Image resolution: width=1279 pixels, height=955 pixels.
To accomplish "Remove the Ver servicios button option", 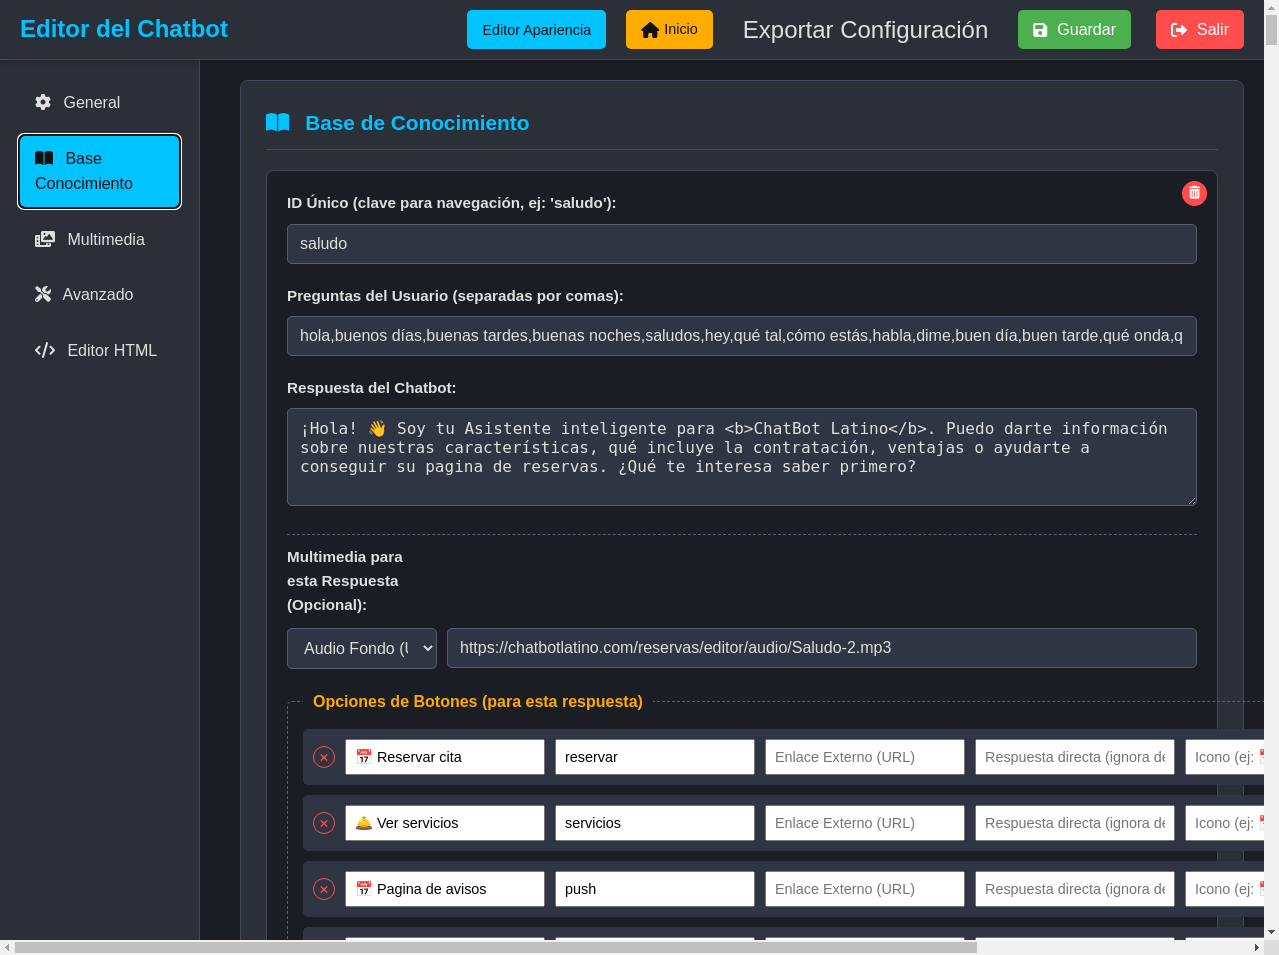I will (x=323, y=823).
